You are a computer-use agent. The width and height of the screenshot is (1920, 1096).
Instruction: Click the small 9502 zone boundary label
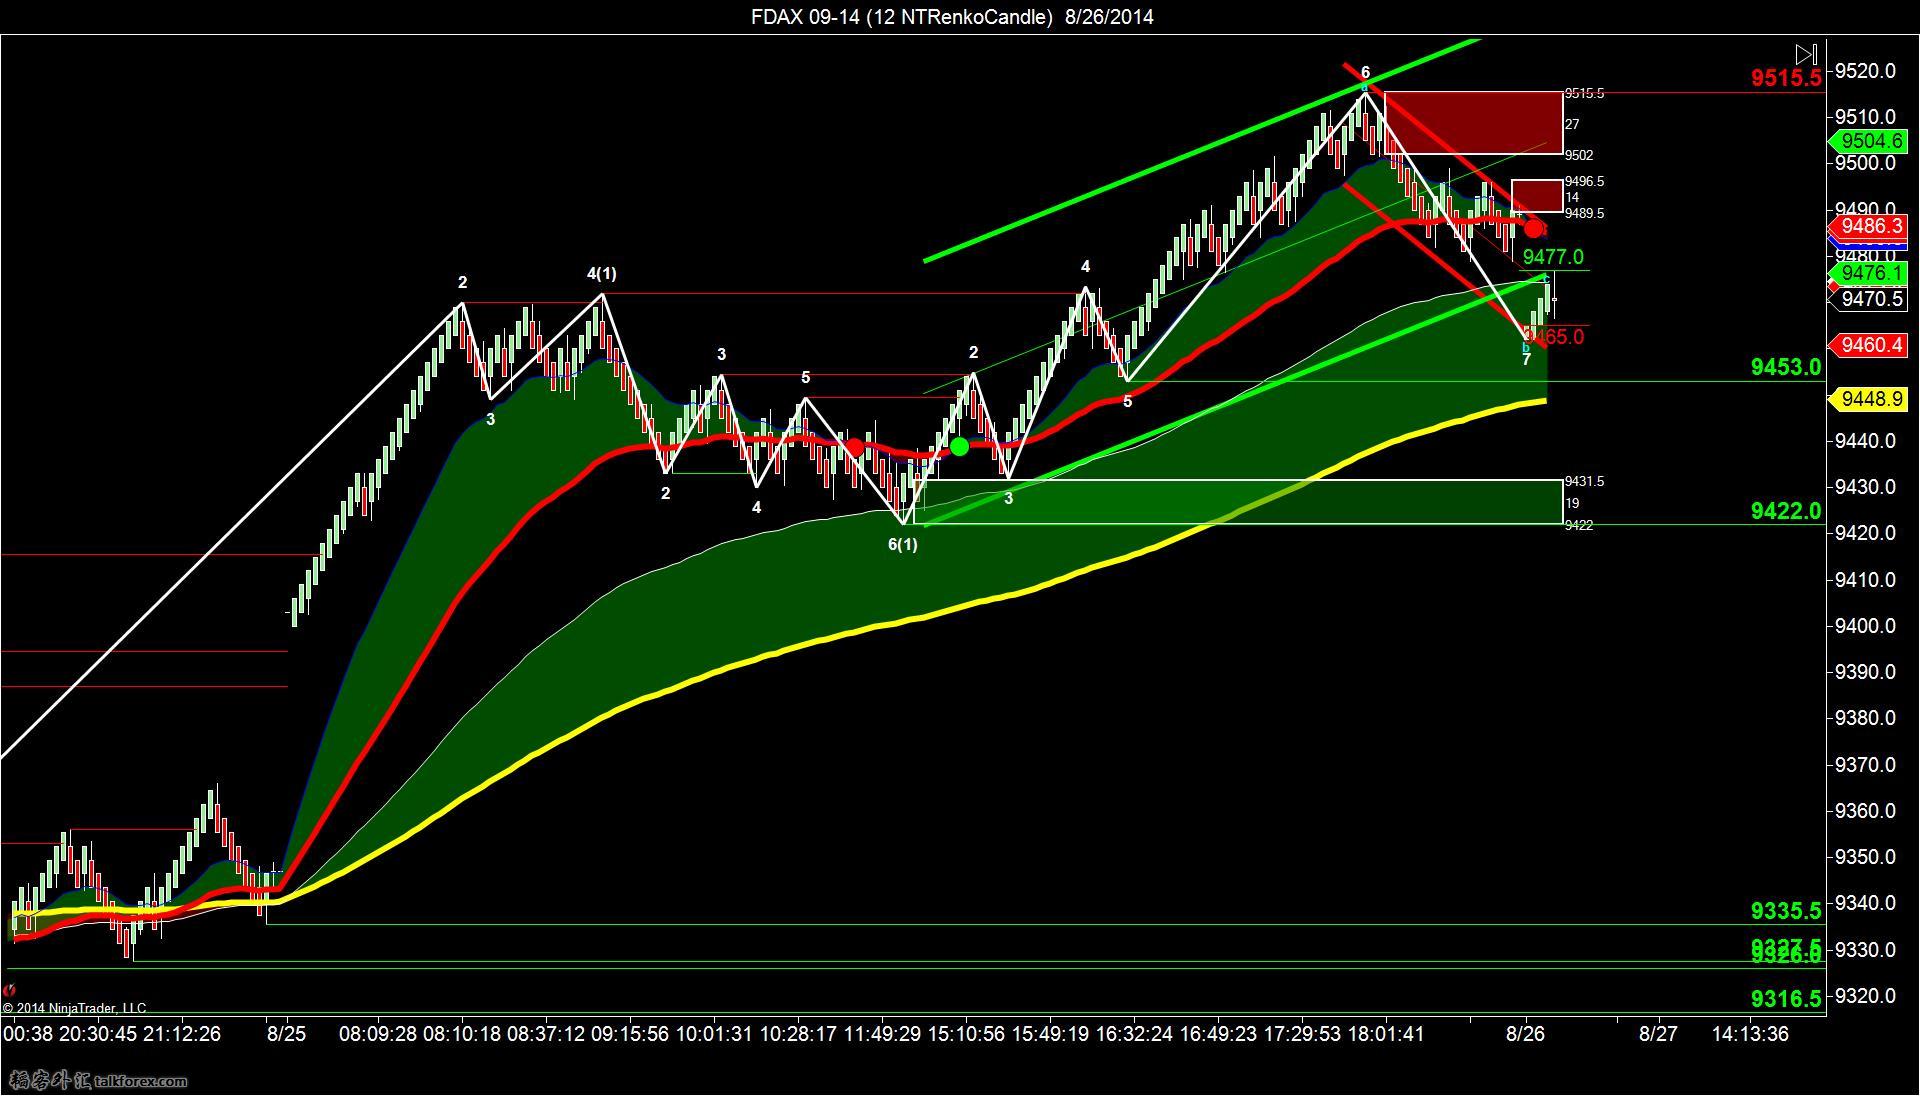click(x=1579, y=156)
